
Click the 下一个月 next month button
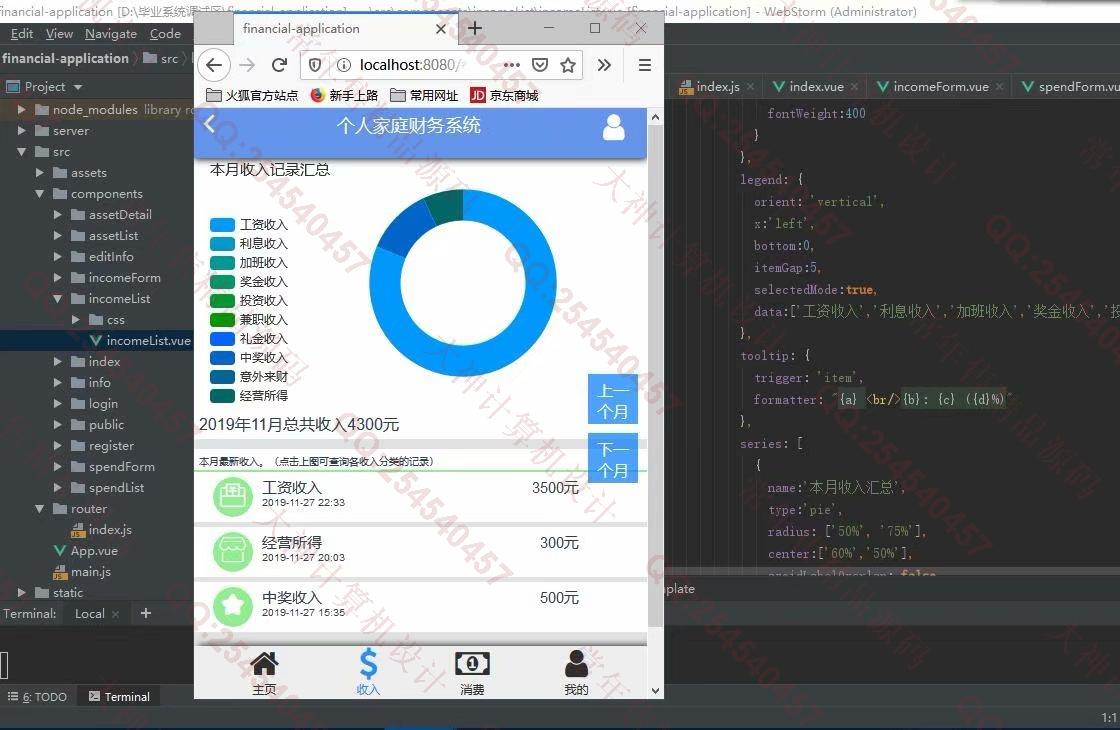pyautogui.click(x=613, y=460)
